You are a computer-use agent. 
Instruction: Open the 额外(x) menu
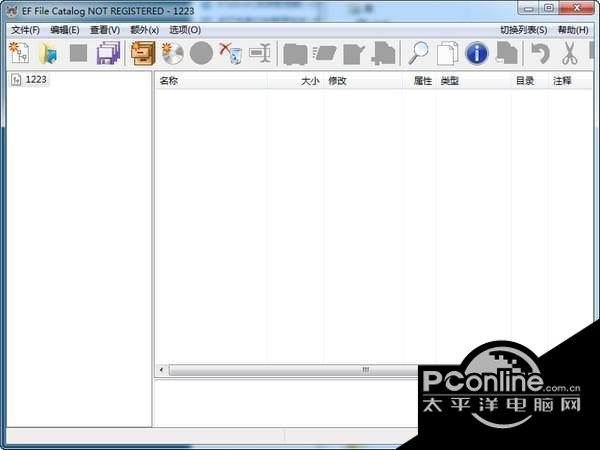tap(144, 30)
